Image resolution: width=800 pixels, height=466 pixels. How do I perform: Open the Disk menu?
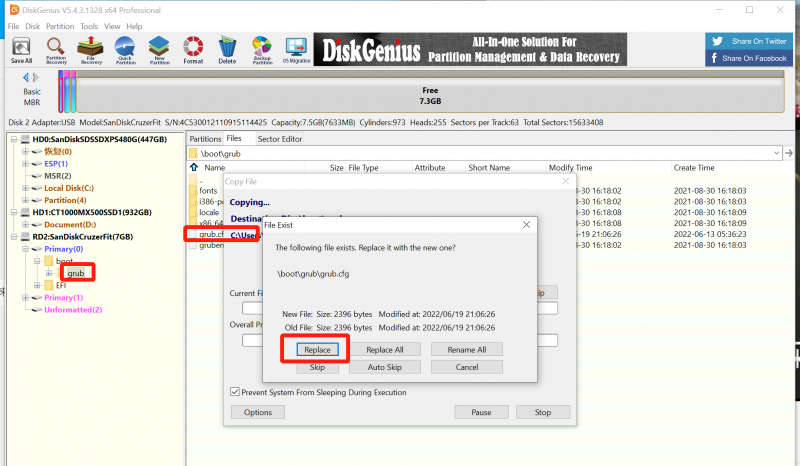pos(33,26)
